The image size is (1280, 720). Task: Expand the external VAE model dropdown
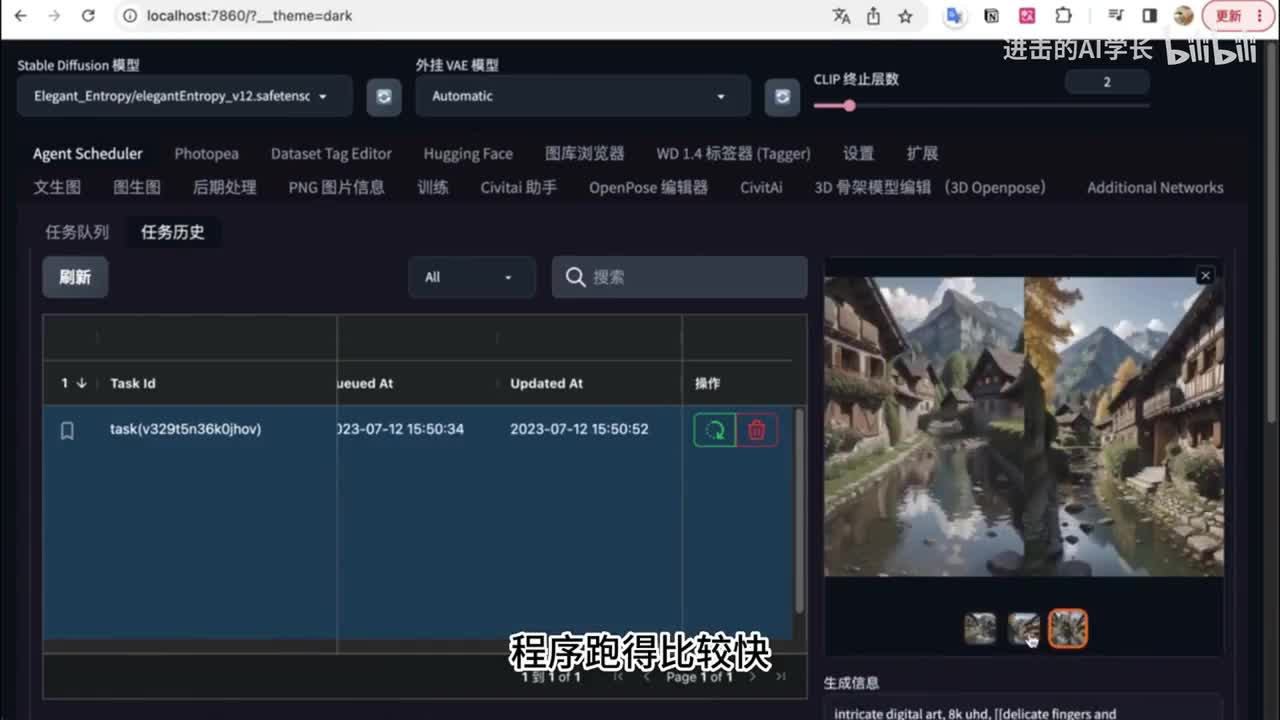pyautogui.click(x=582, y=96)
